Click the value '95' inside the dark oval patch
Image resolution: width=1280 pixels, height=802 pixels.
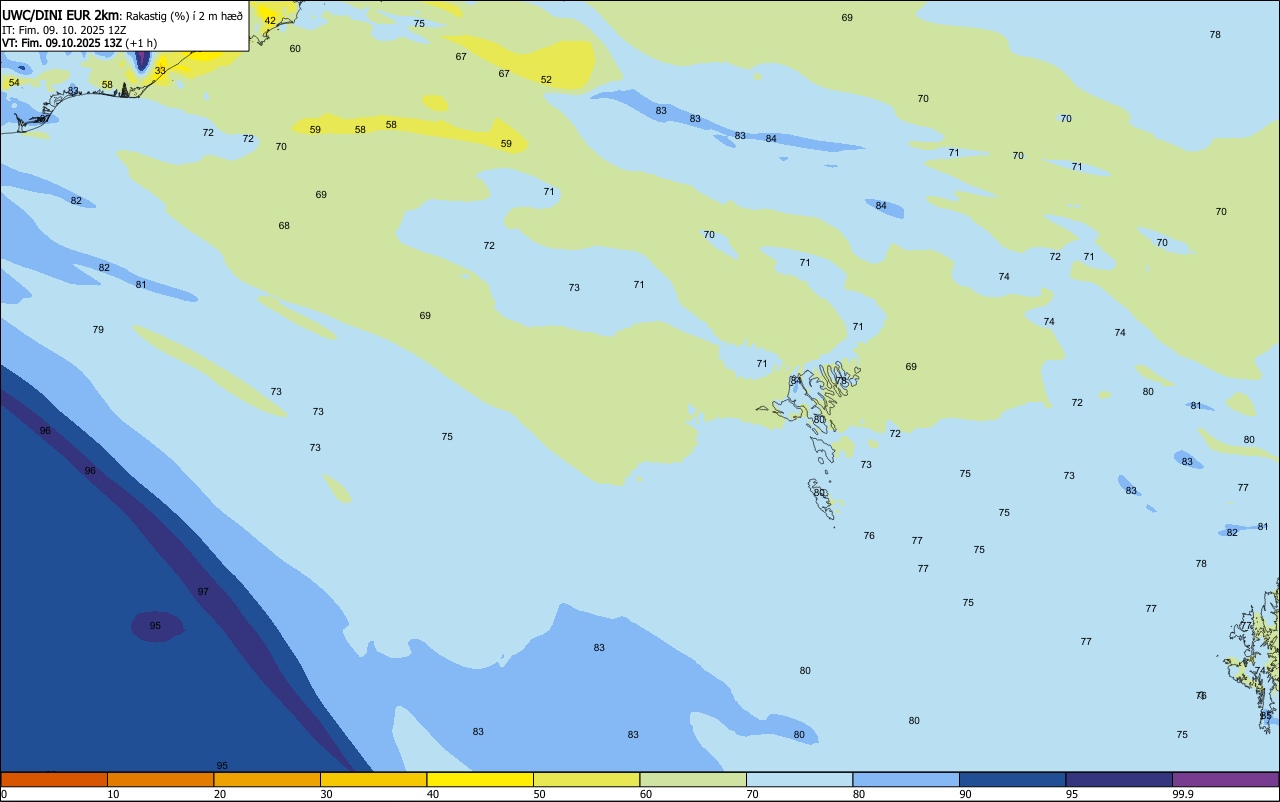155,626
